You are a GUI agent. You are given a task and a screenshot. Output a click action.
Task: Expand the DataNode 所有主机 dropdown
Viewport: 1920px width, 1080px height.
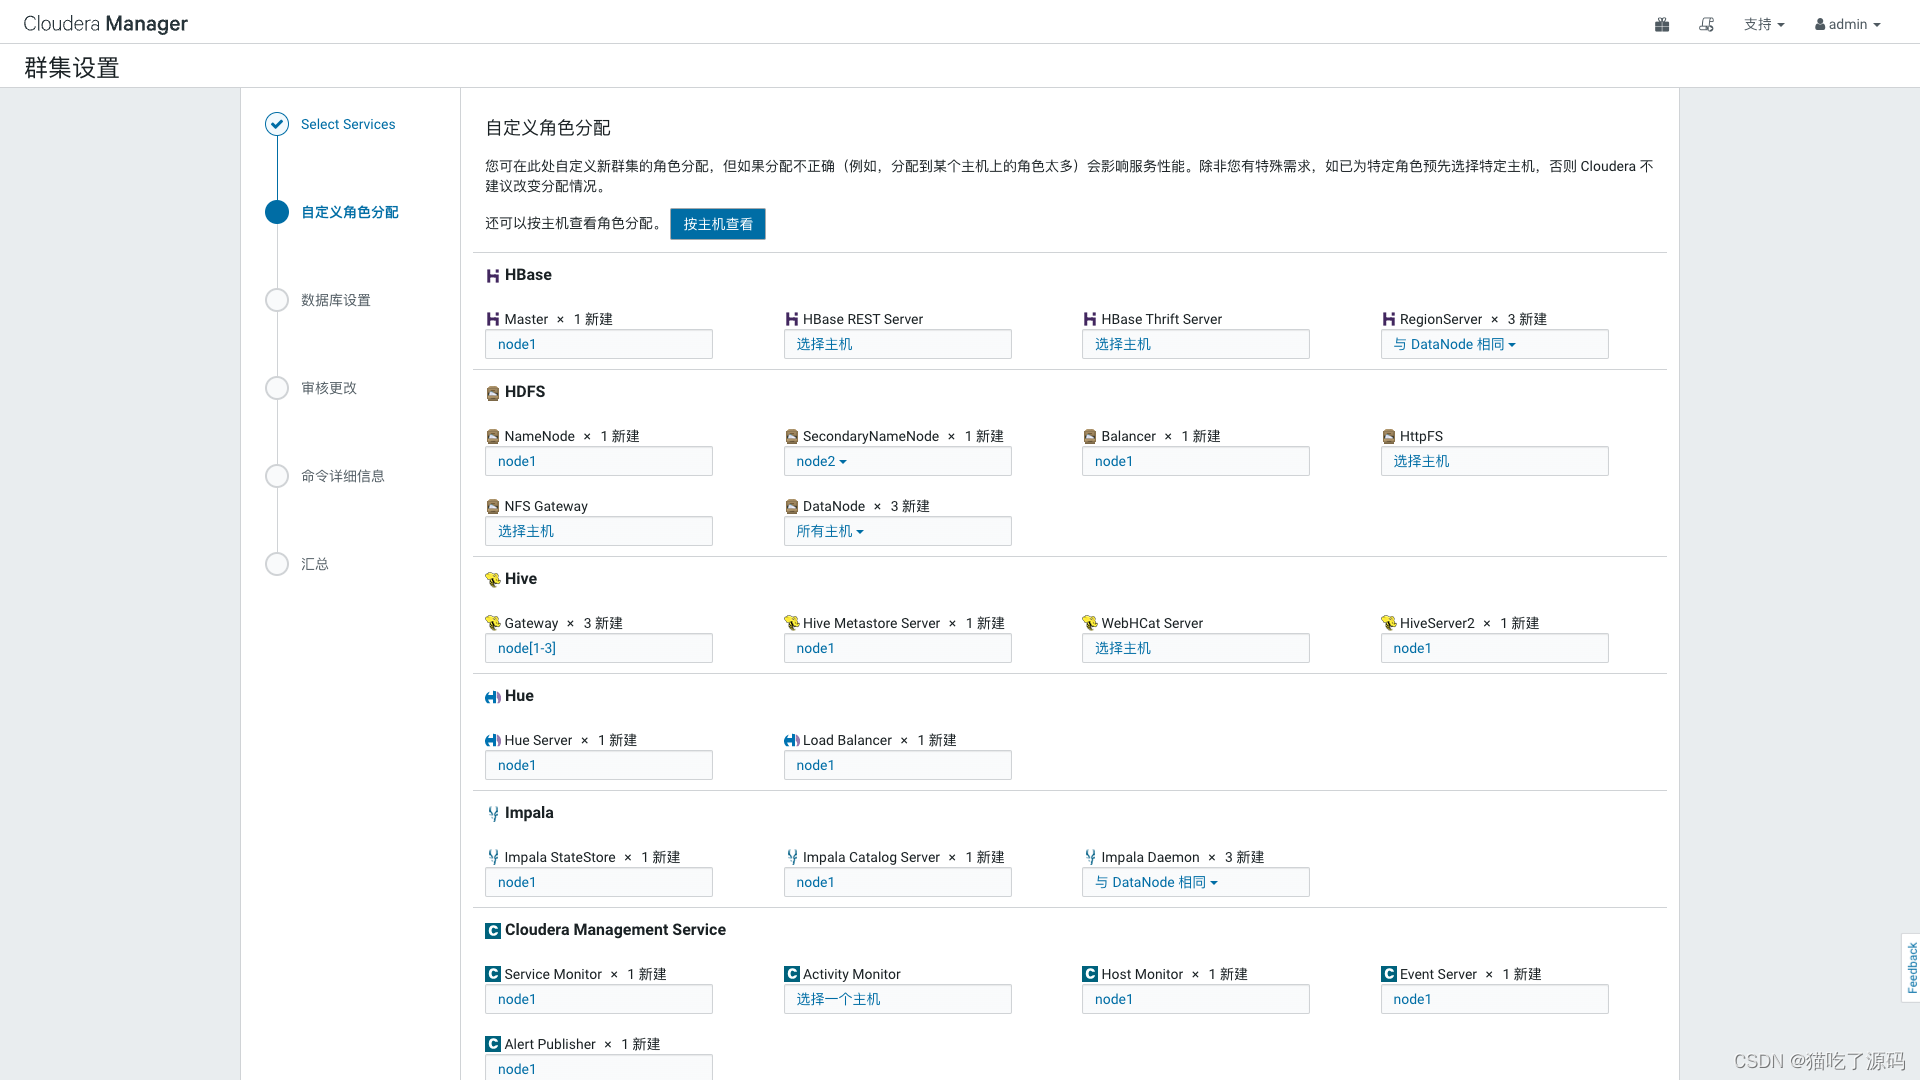(x=830, y=531)
